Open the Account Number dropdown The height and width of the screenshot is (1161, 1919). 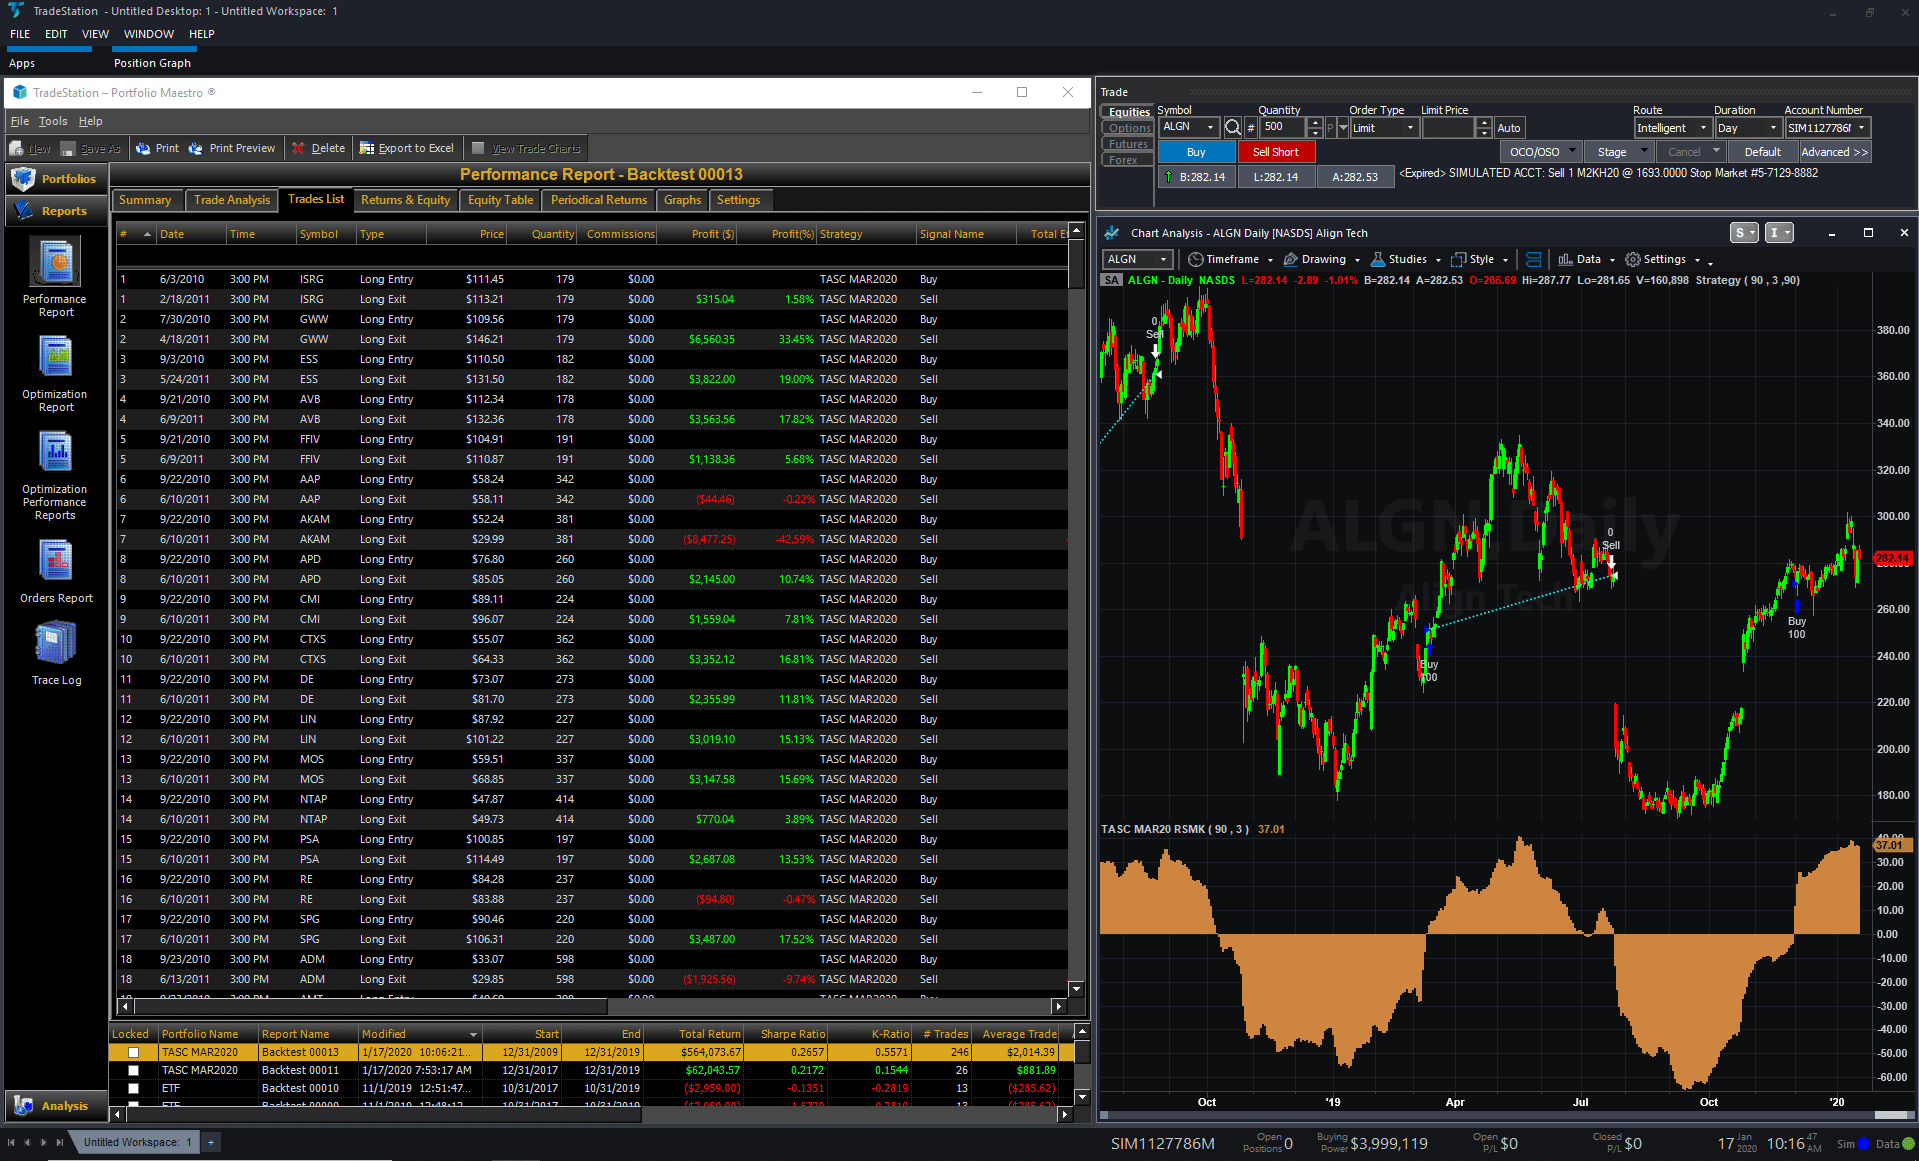click(1862, 128)
